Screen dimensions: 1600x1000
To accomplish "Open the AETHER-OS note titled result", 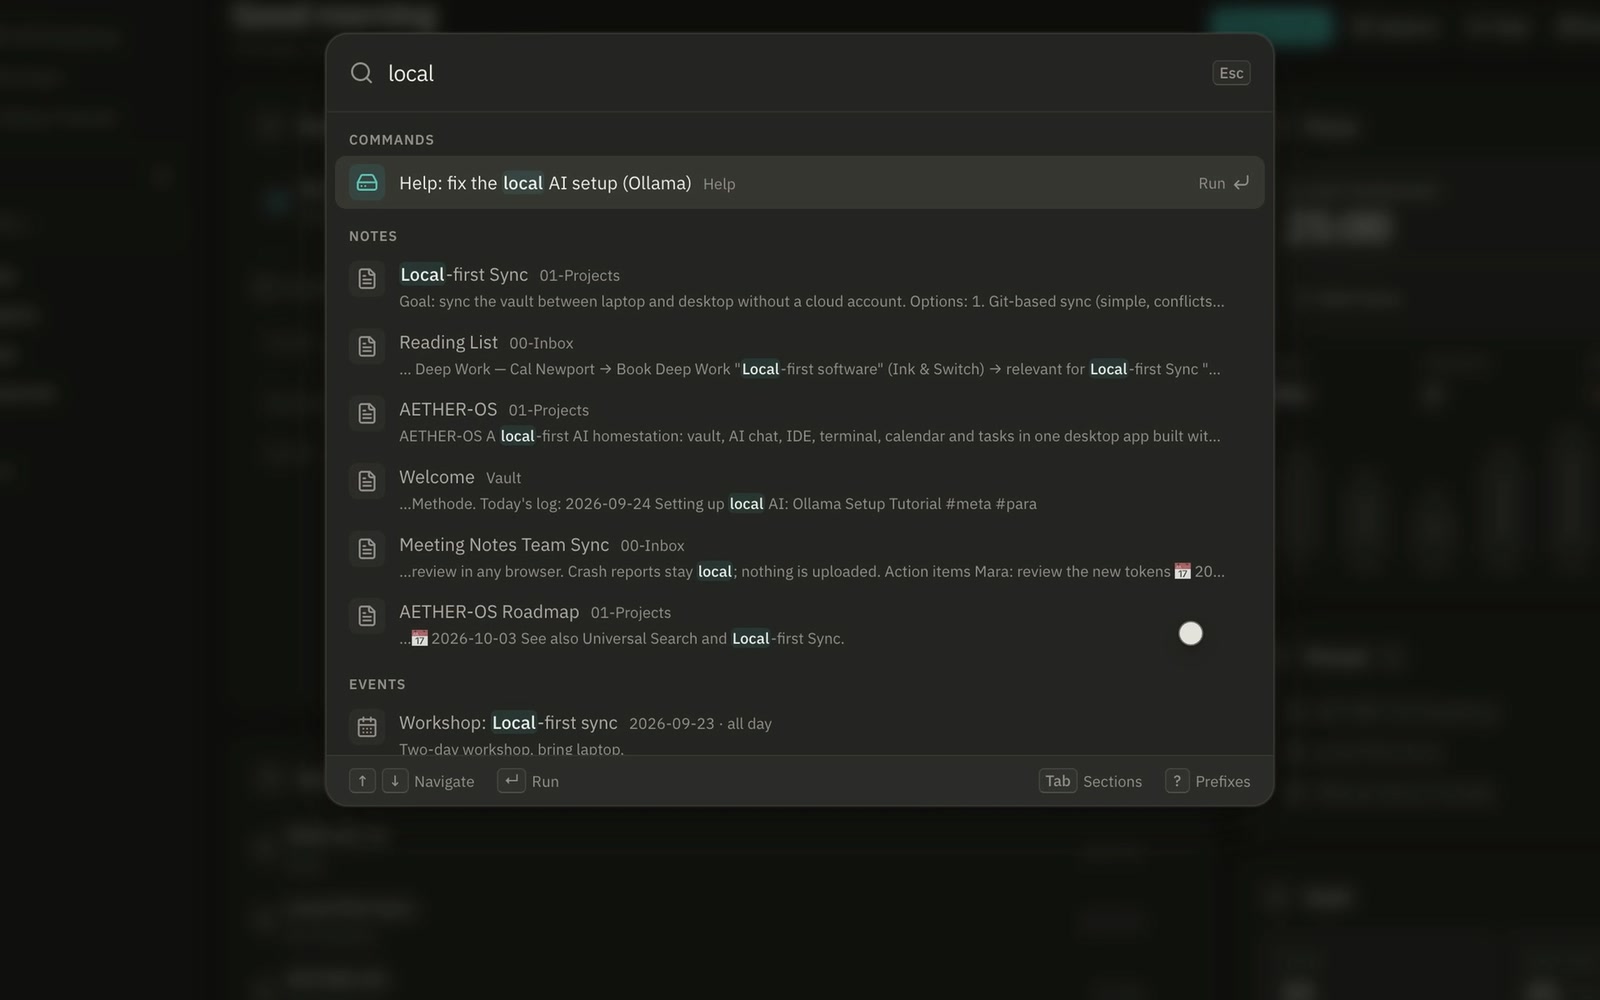I will (x=800, y=422).
